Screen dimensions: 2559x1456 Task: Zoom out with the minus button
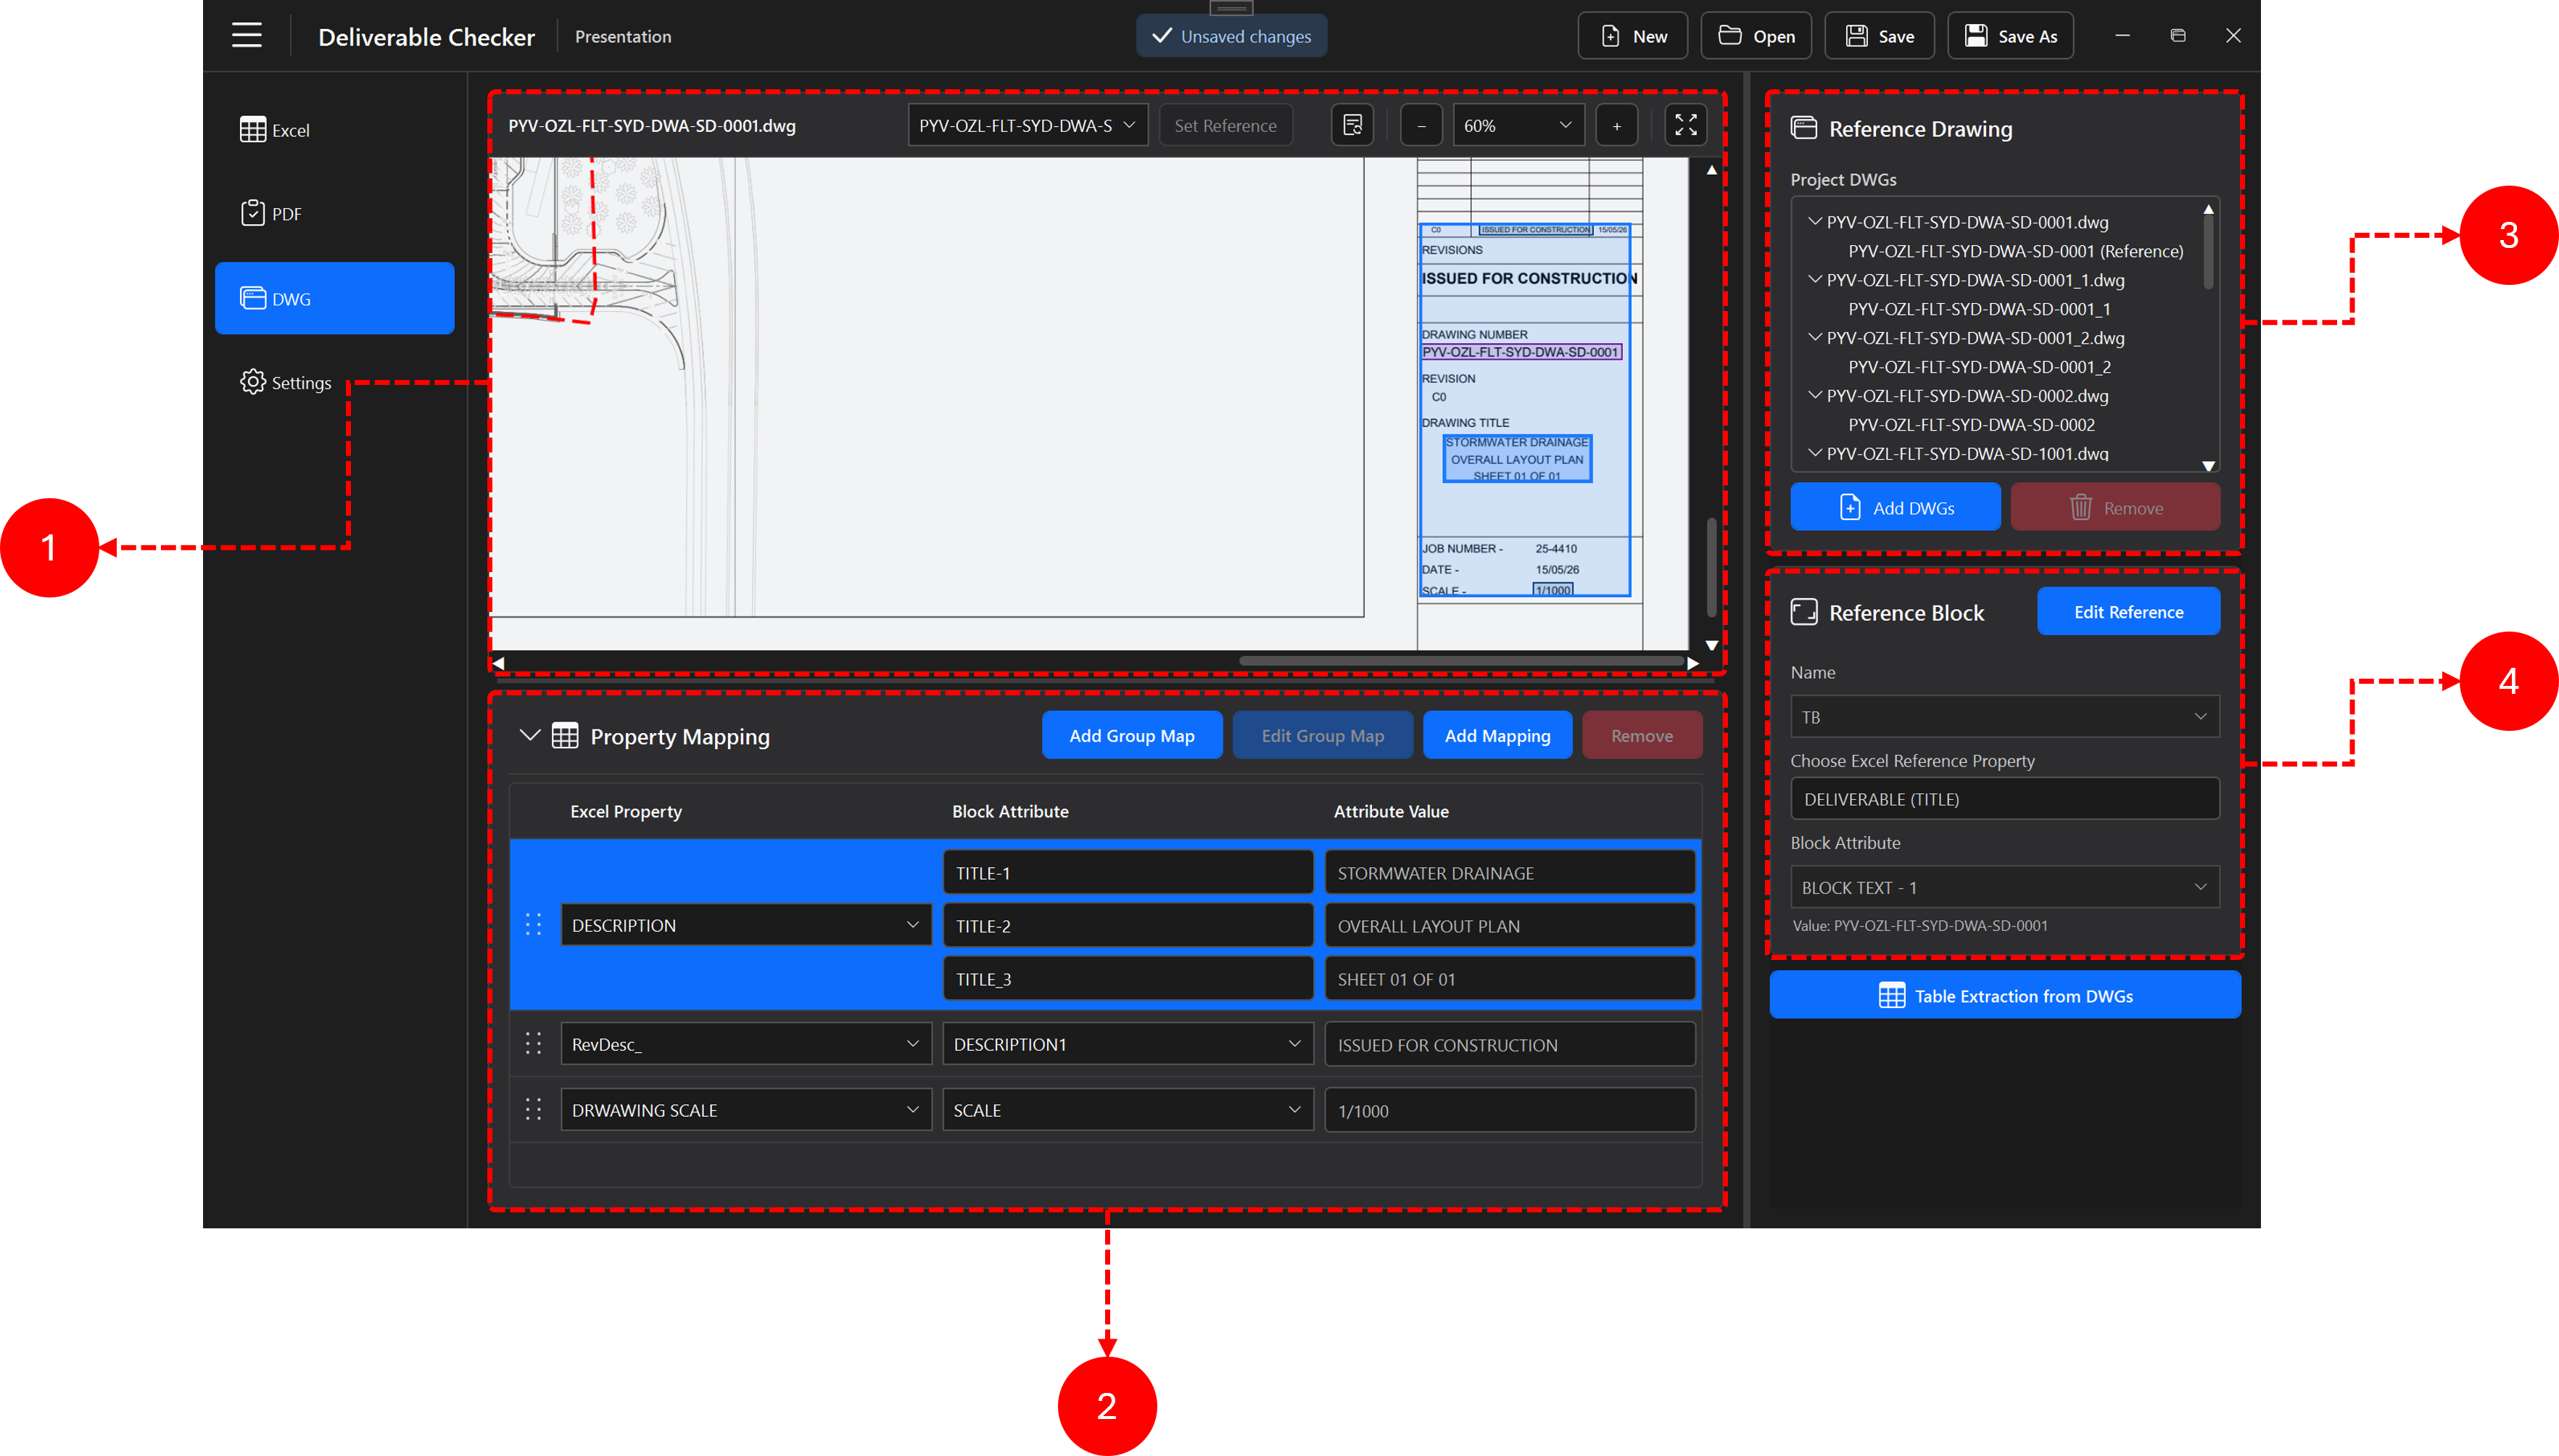(x=1420, y=125)
